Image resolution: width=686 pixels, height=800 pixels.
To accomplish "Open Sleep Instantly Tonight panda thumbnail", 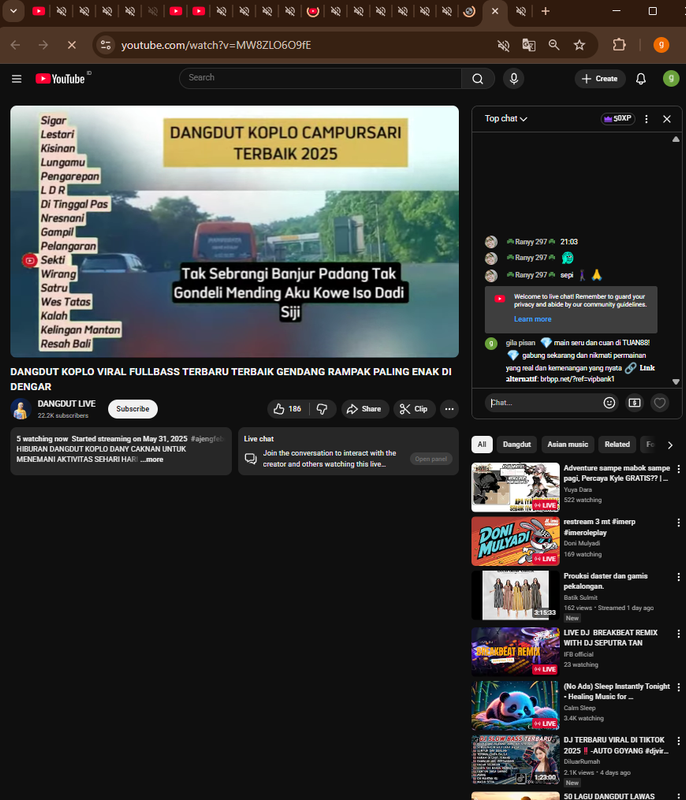I will 516,706.
